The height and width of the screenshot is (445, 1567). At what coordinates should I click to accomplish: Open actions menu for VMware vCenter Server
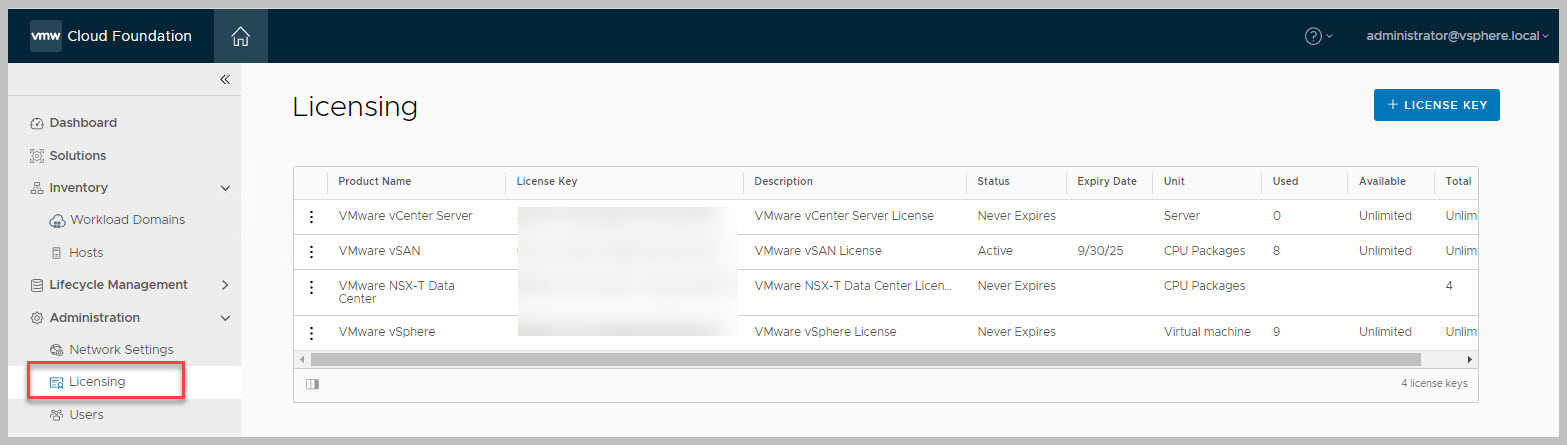click(311, 217)
